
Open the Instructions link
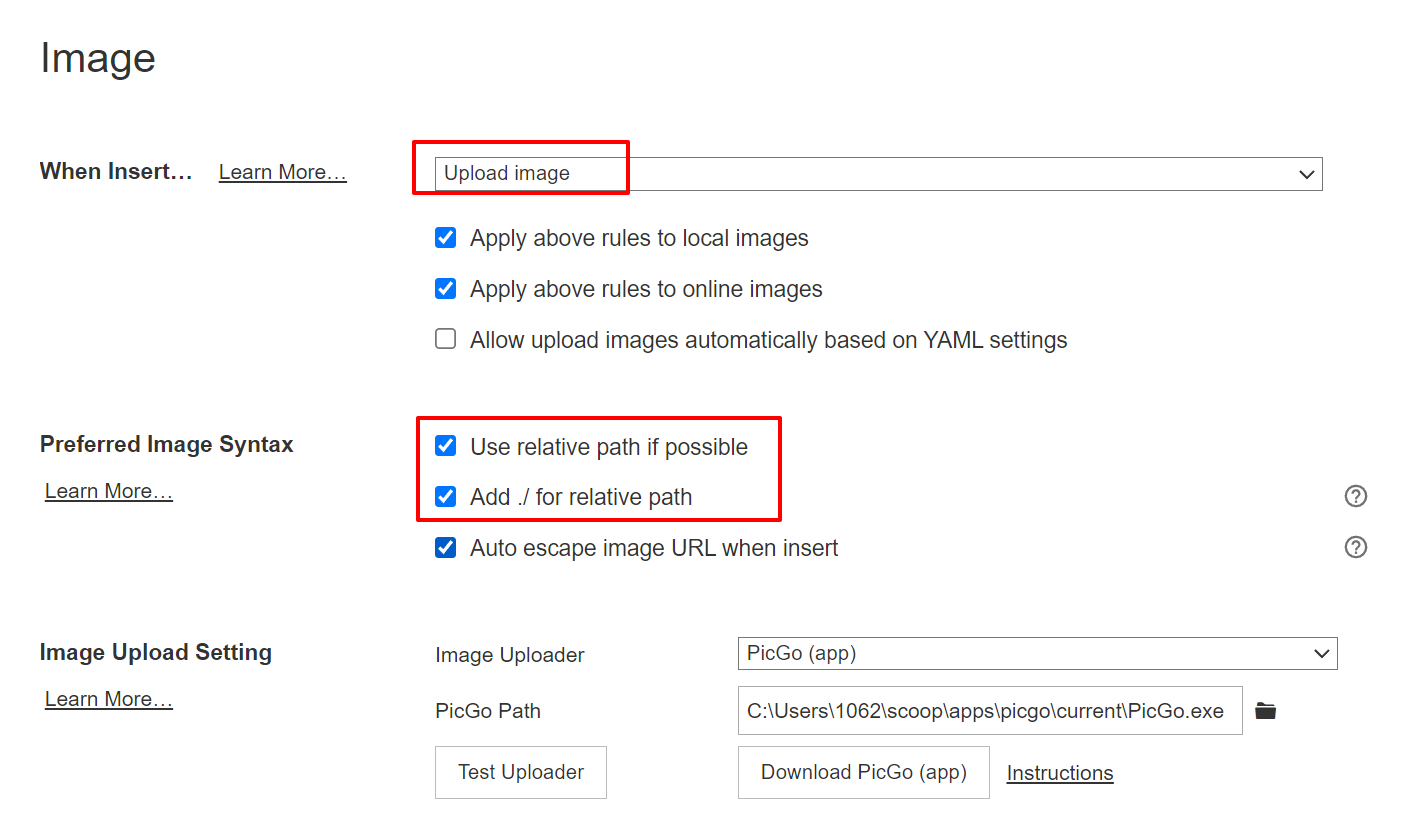(1059, 772)
